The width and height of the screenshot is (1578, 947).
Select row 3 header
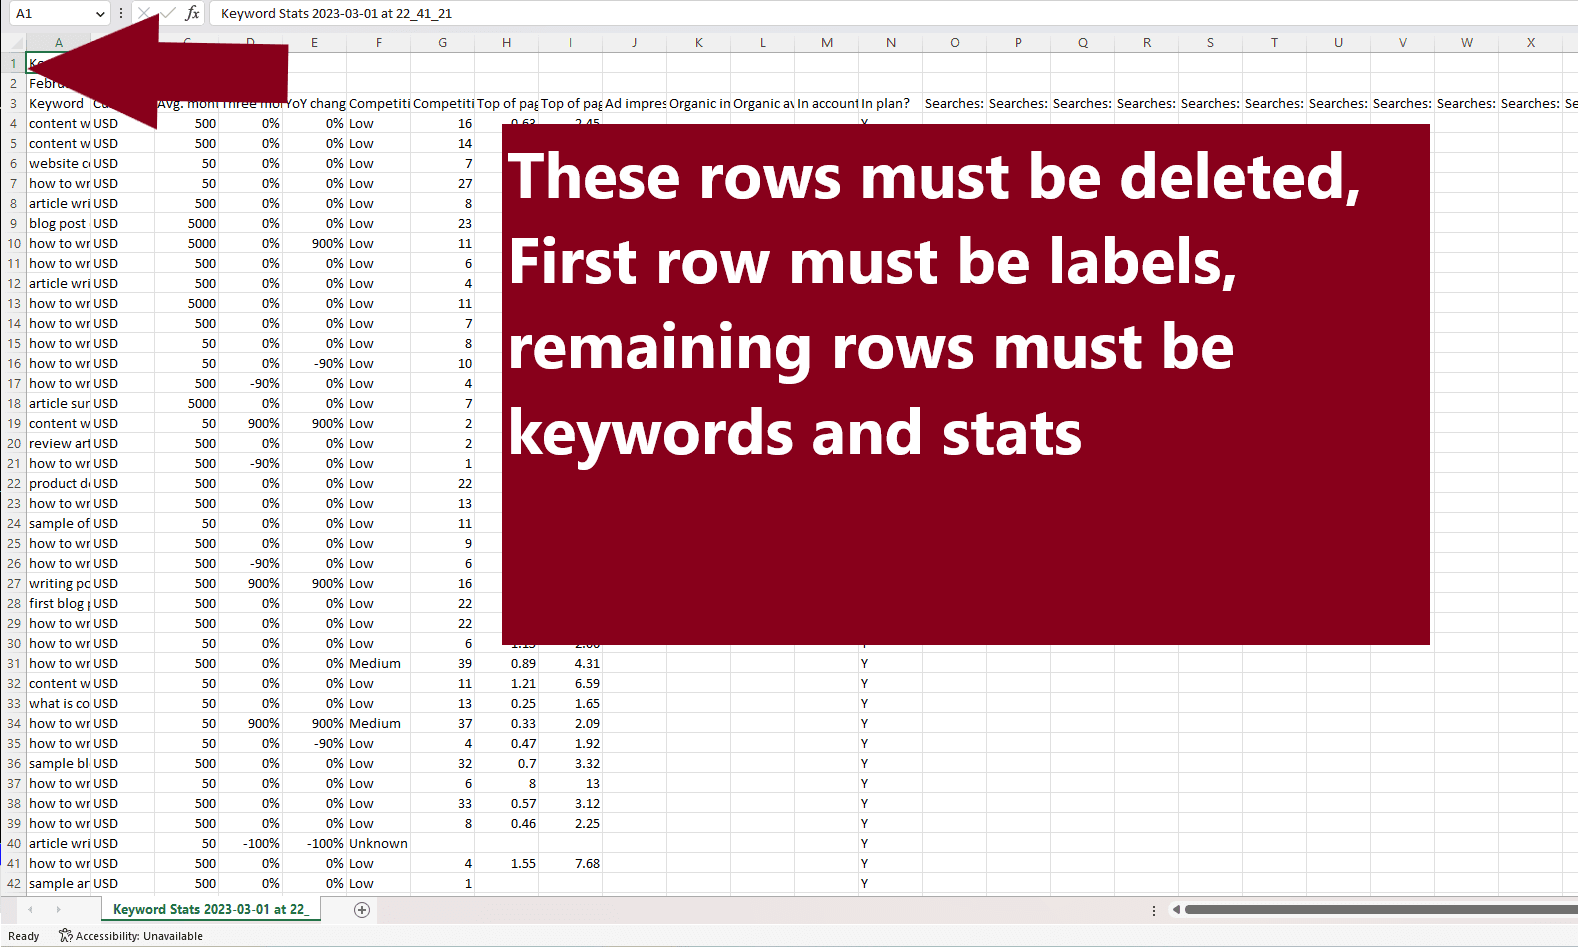click(x=13, y=103)
